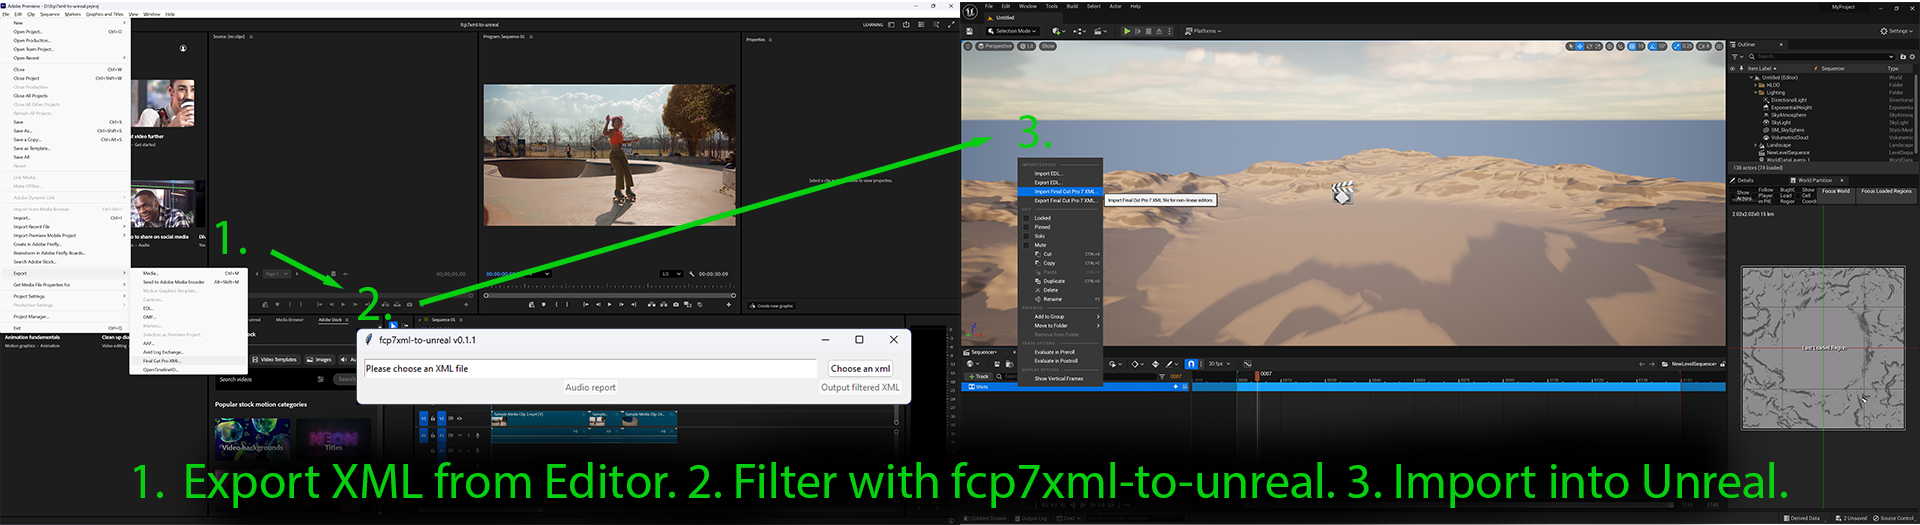
Task: Click the Unreal Engine logo icon
Action: pyautogui.click(x=970, y=11)
